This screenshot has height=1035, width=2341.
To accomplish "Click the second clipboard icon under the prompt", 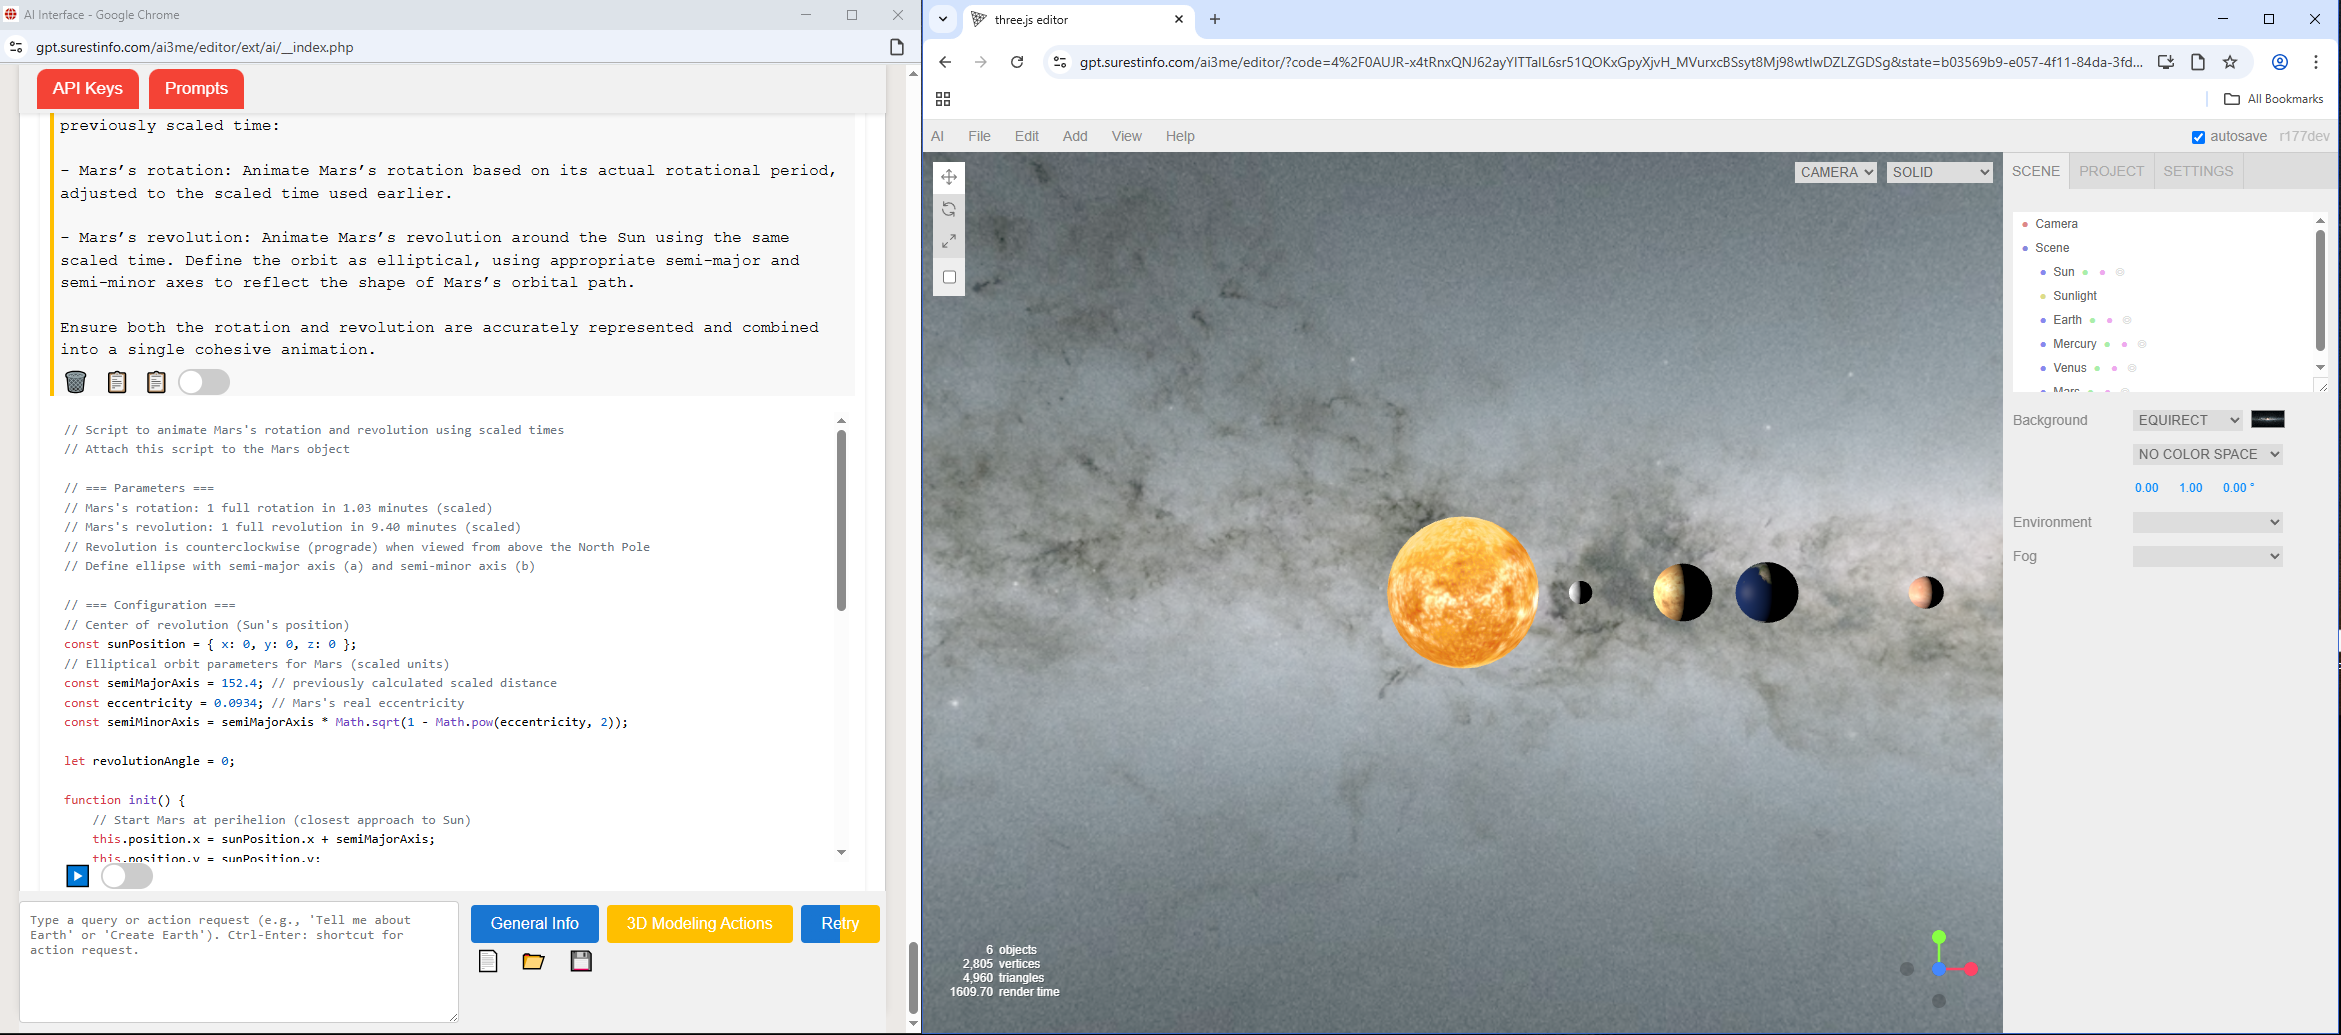I will pyautogui.click(x=156, y=382).
